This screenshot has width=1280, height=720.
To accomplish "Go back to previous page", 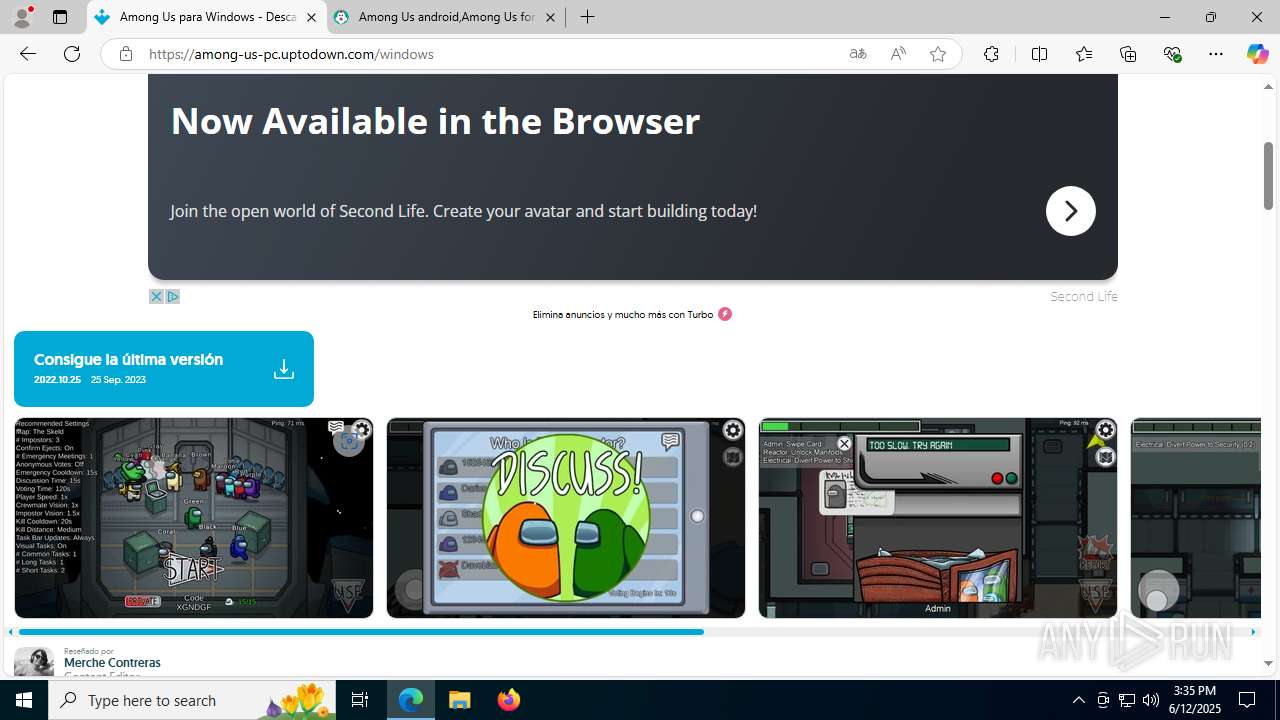I will 28,54.
